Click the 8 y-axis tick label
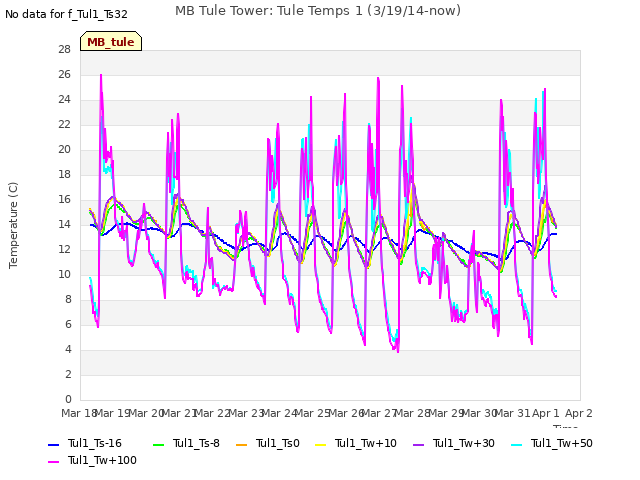 tap(68, 300)
